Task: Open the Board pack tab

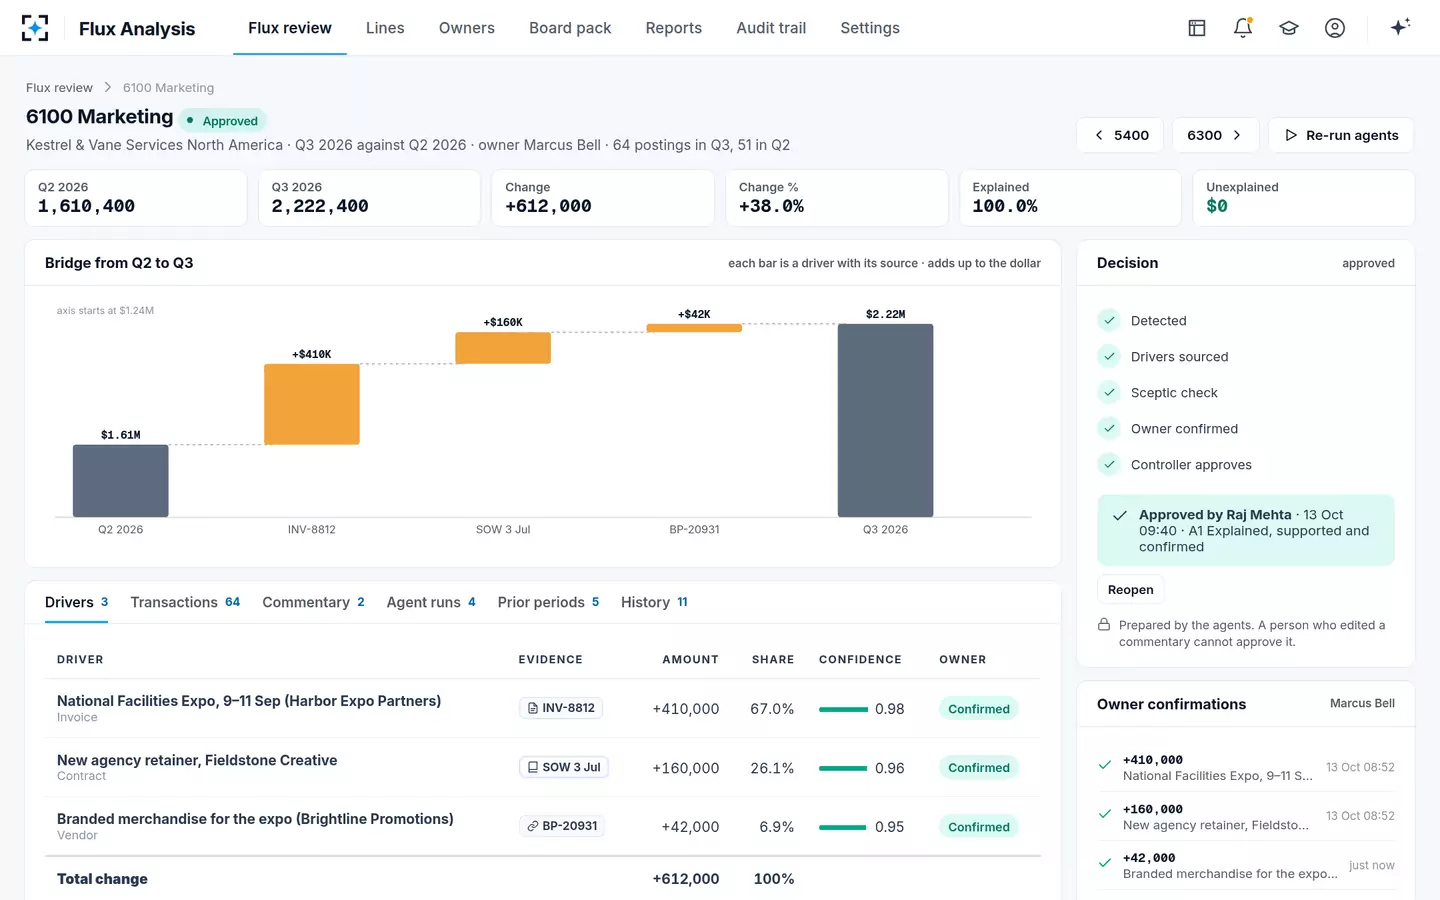Action: click(x=570, y=28)
